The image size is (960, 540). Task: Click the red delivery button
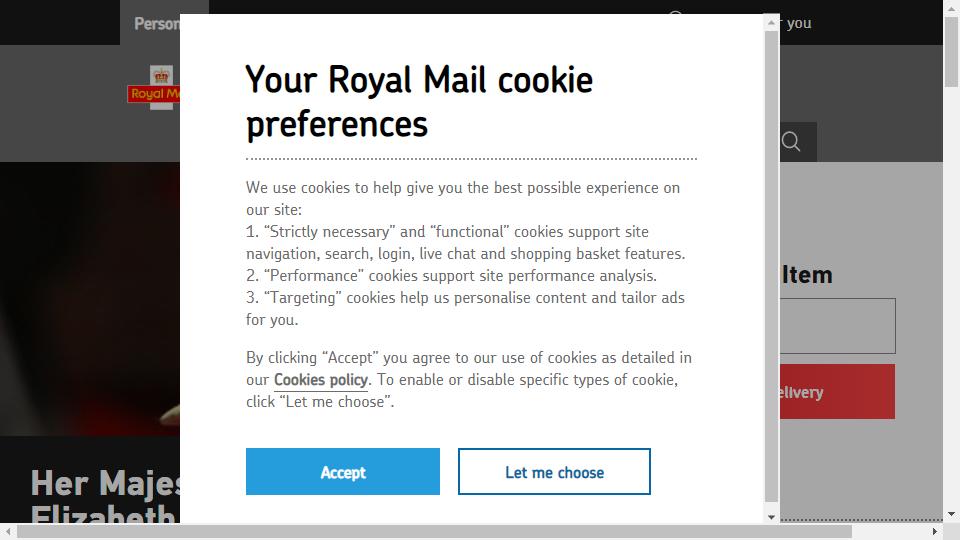coord(837,392)
